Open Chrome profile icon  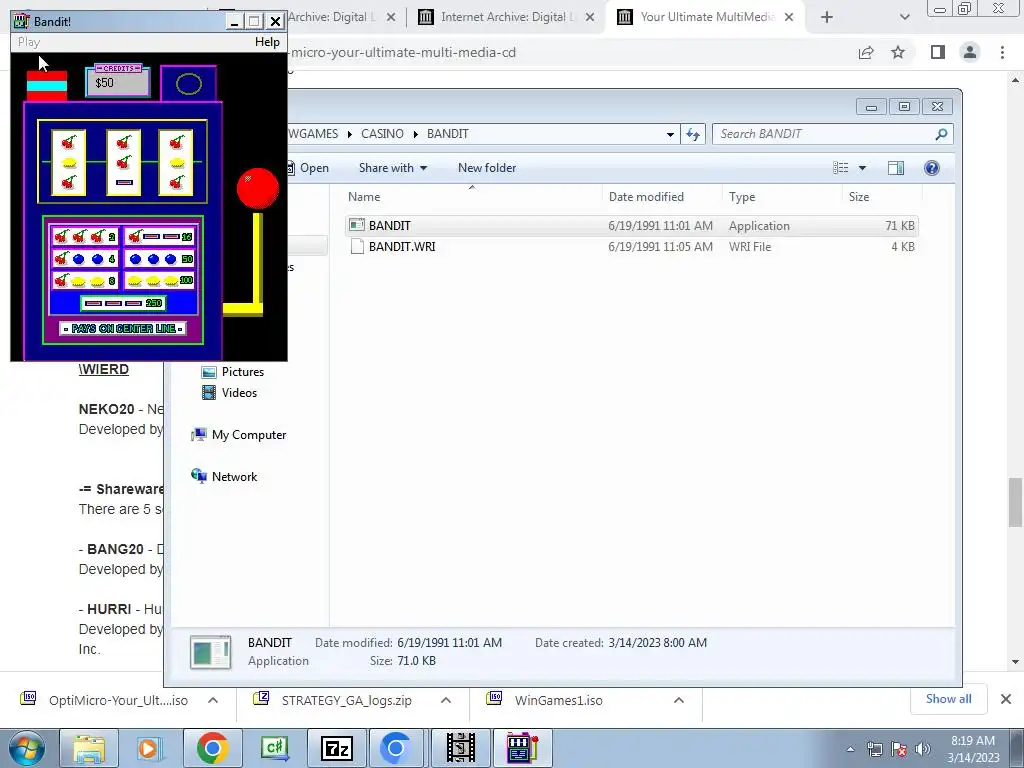point(970,52)
